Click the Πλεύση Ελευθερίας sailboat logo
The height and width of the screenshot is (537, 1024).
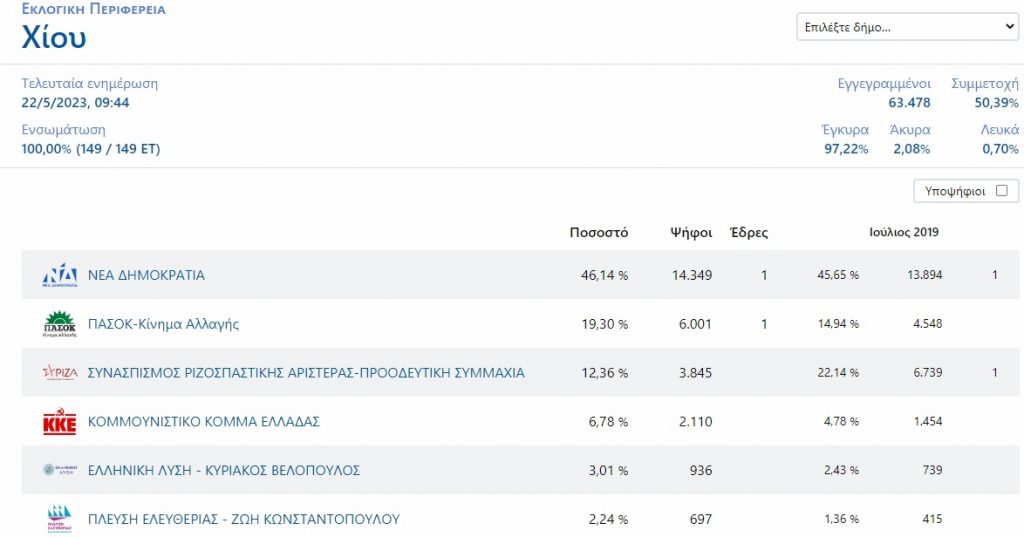[x=59, y=518]
